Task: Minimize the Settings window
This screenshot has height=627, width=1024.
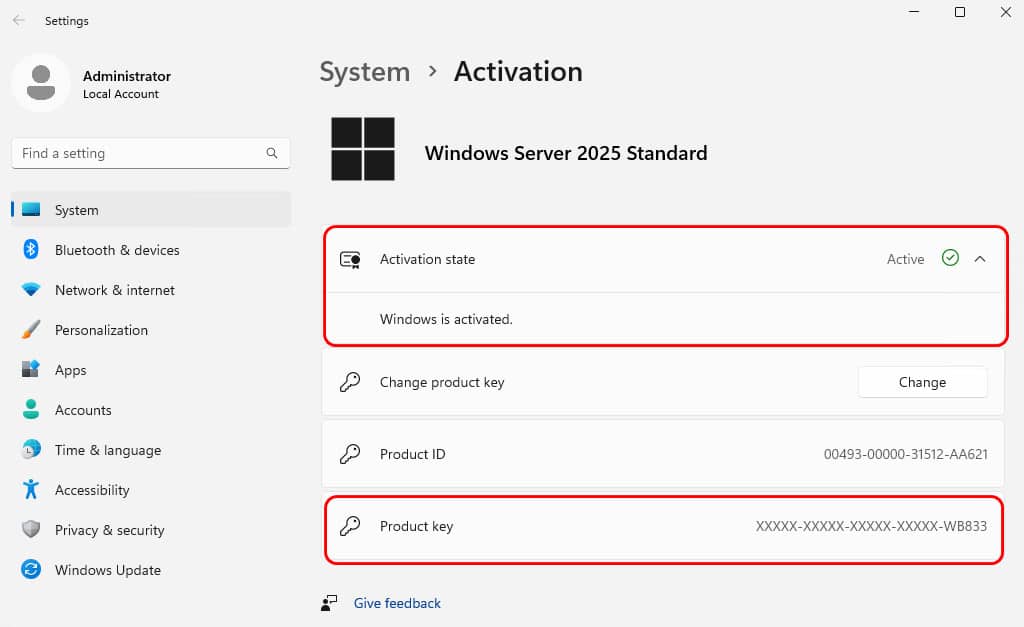Action: tap(914, 12)
